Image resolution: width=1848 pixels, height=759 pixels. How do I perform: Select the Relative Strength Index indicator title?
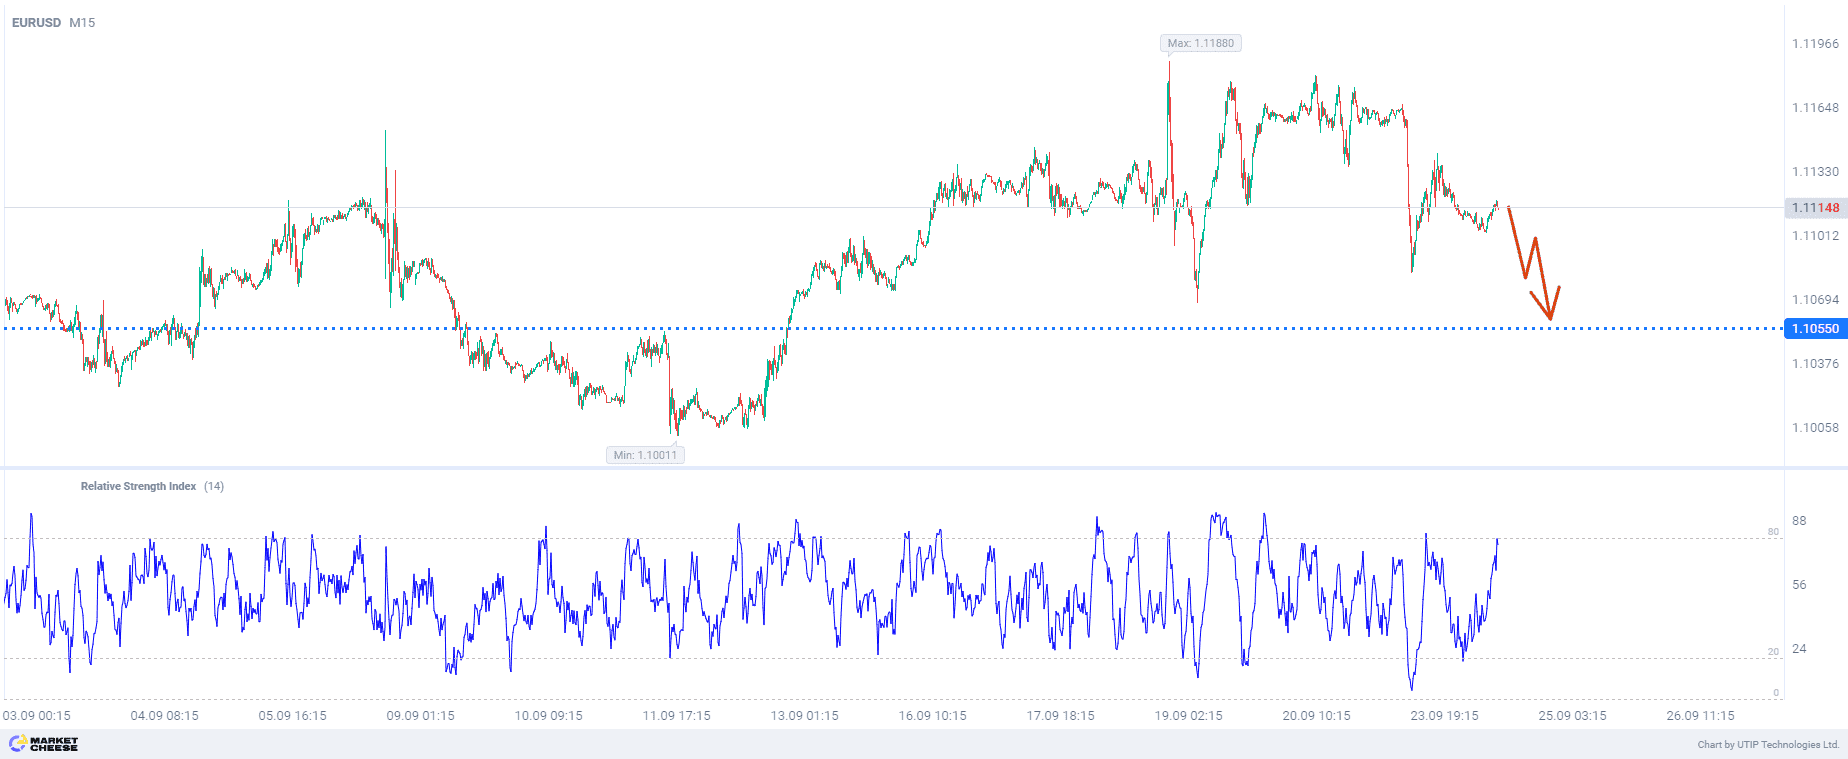click(x=138, y=486)
